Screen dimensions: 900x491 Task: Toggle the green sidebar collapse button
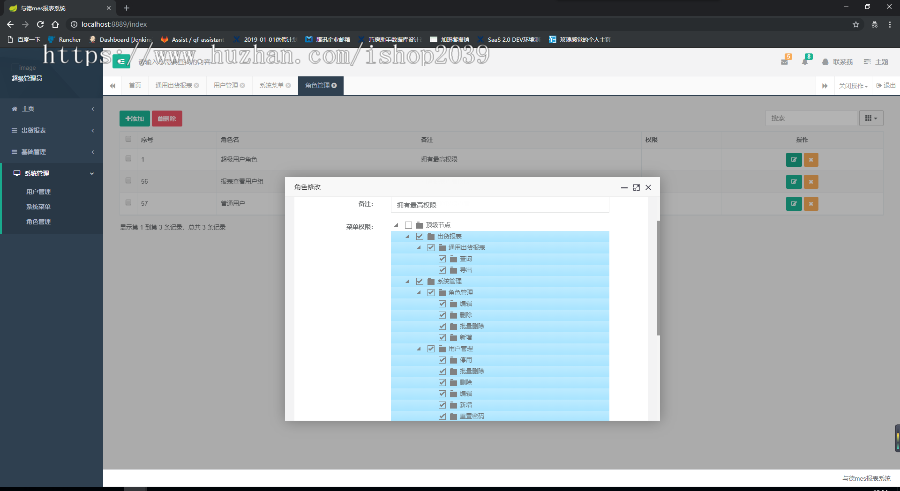tap(121, 61)
